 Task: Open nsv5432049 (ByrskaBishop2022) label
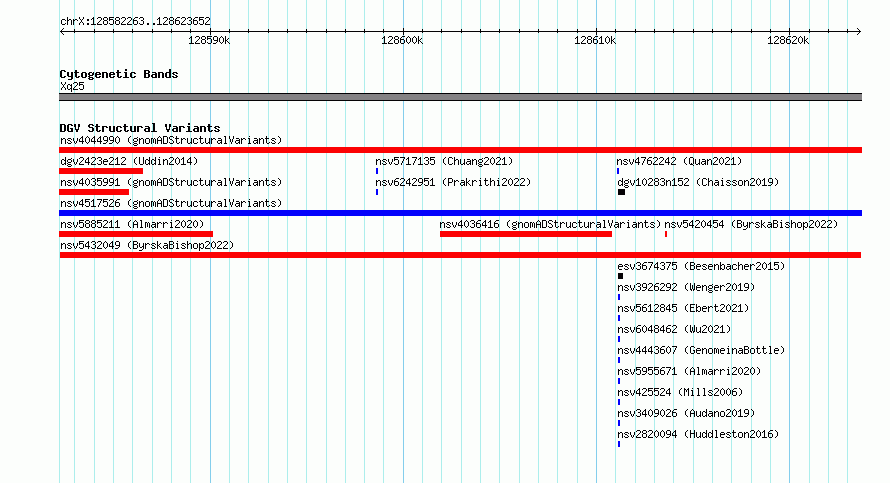[x=147, y=245]
